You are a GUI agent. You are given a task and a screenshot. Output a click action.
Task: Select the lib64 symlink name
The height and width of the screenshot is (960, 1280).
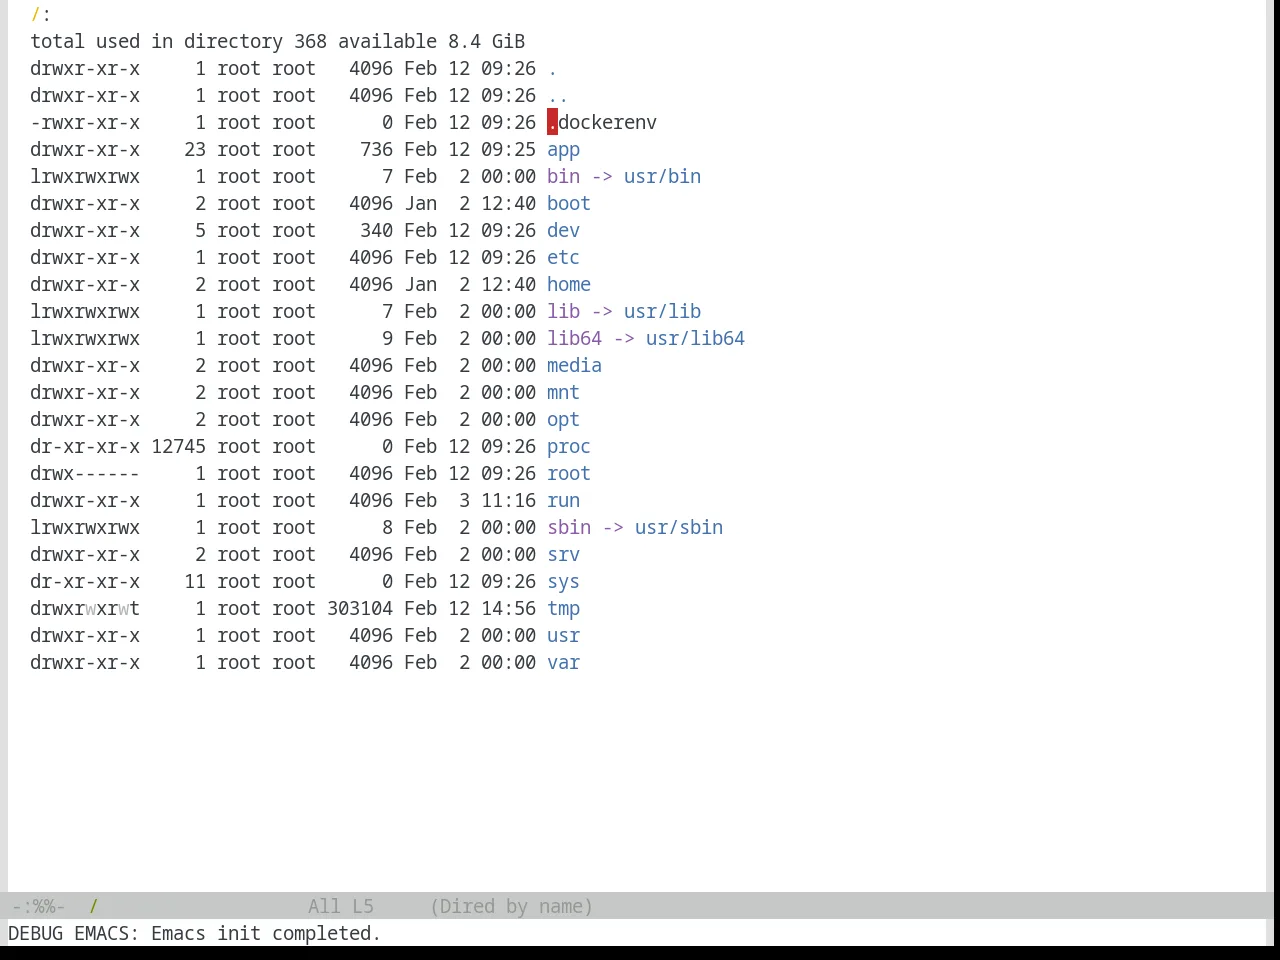[574, 339]
